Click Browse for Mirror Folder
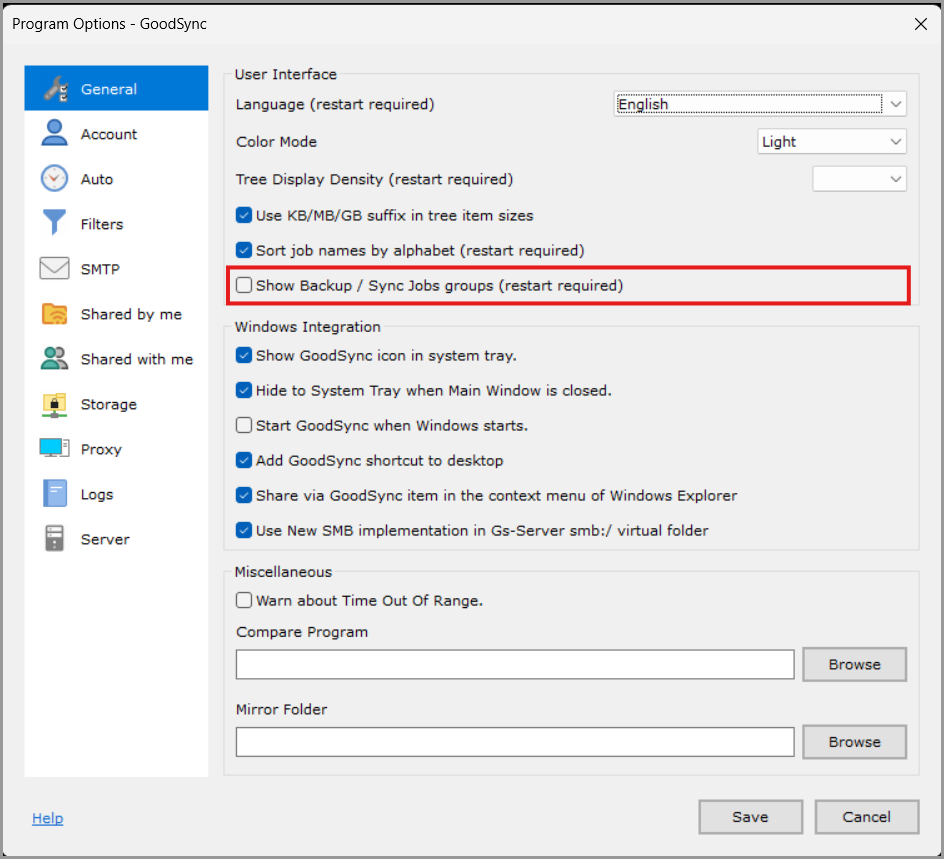The height and width of the screenshot is (859, 944). pos(854,742)
